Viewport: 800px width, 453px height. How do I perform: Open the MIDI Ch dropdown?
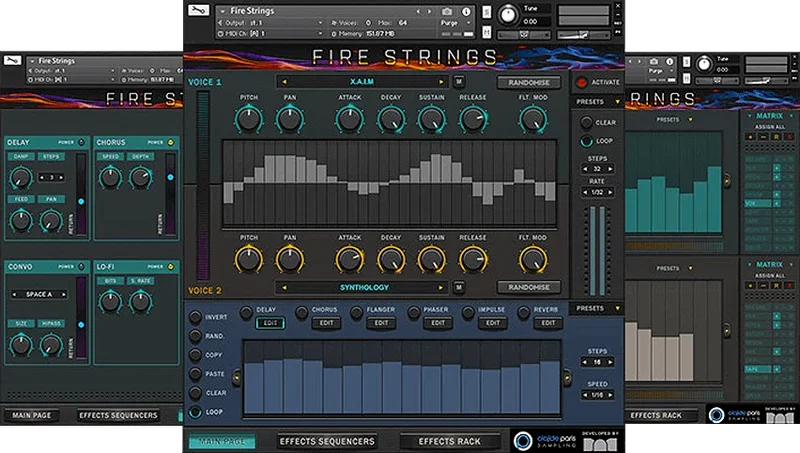320,34
